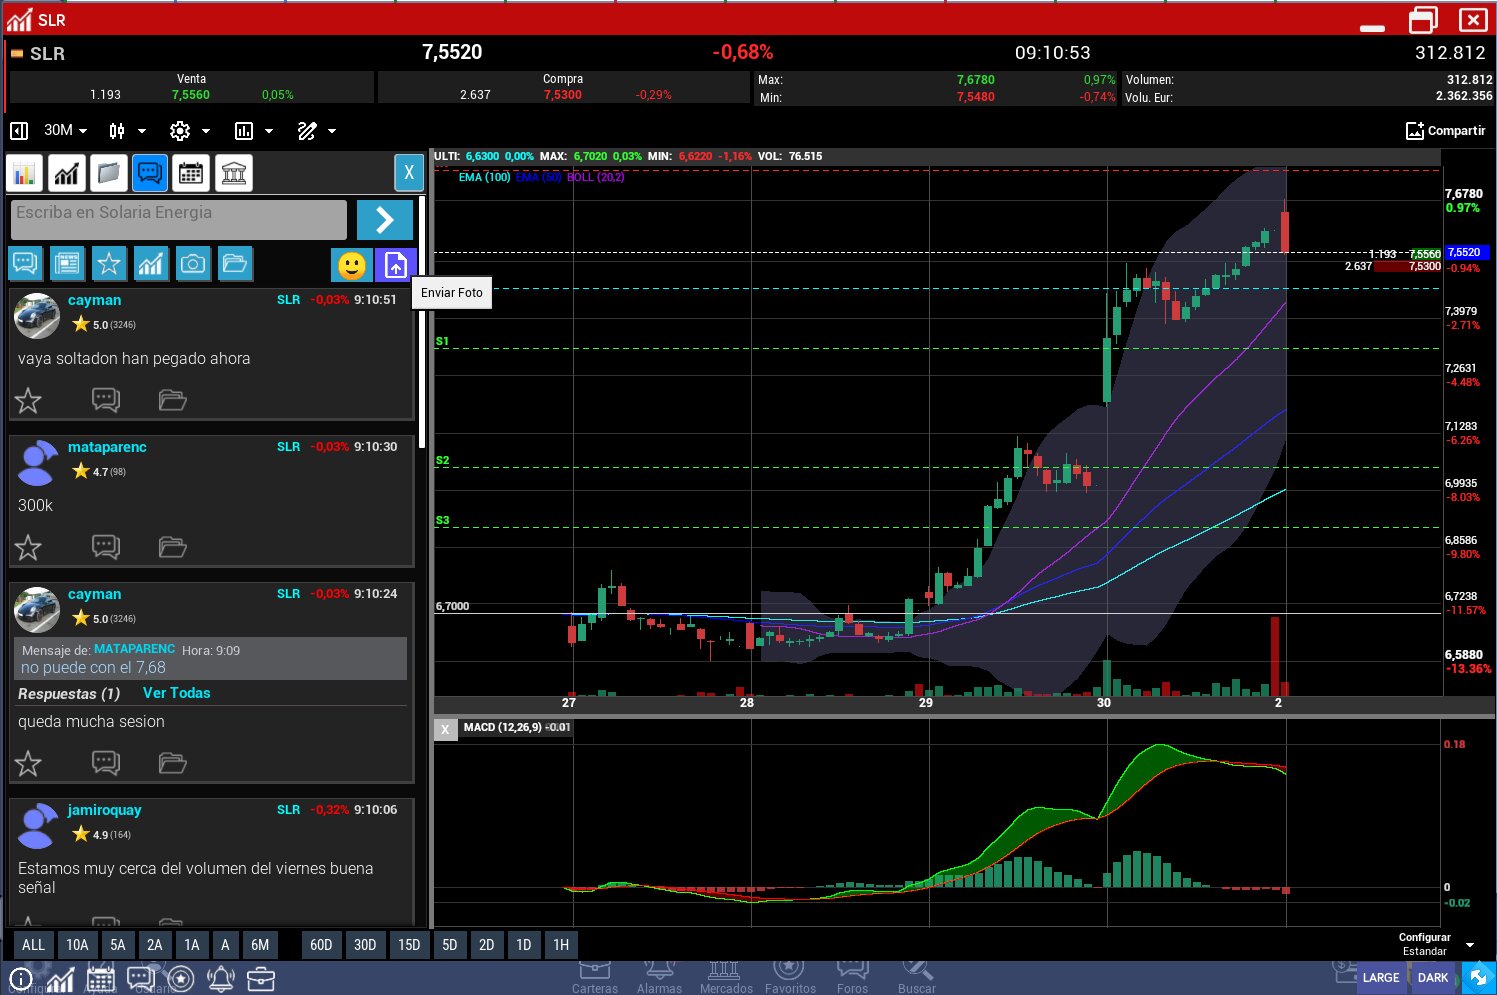Open the 30M timeframe dropdown
Image resolution: width=1497 pixels, height=995 pixels.
[66, 131]
